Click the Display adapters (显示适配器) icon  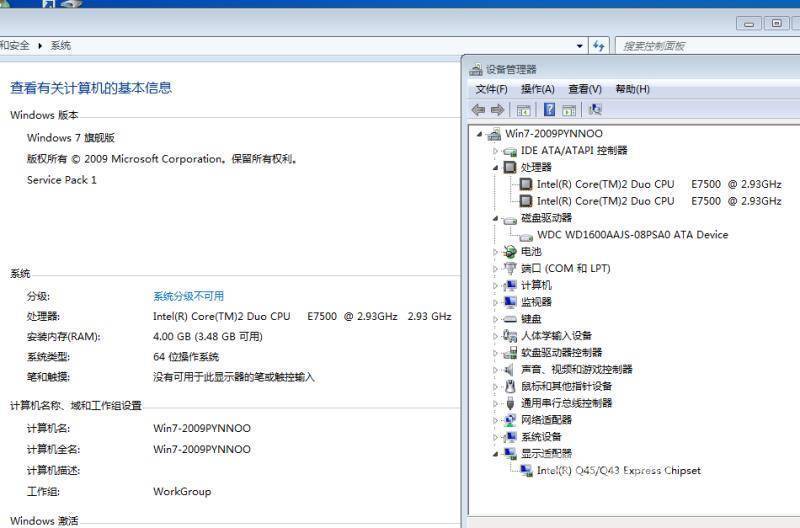[x=510, y=453]
